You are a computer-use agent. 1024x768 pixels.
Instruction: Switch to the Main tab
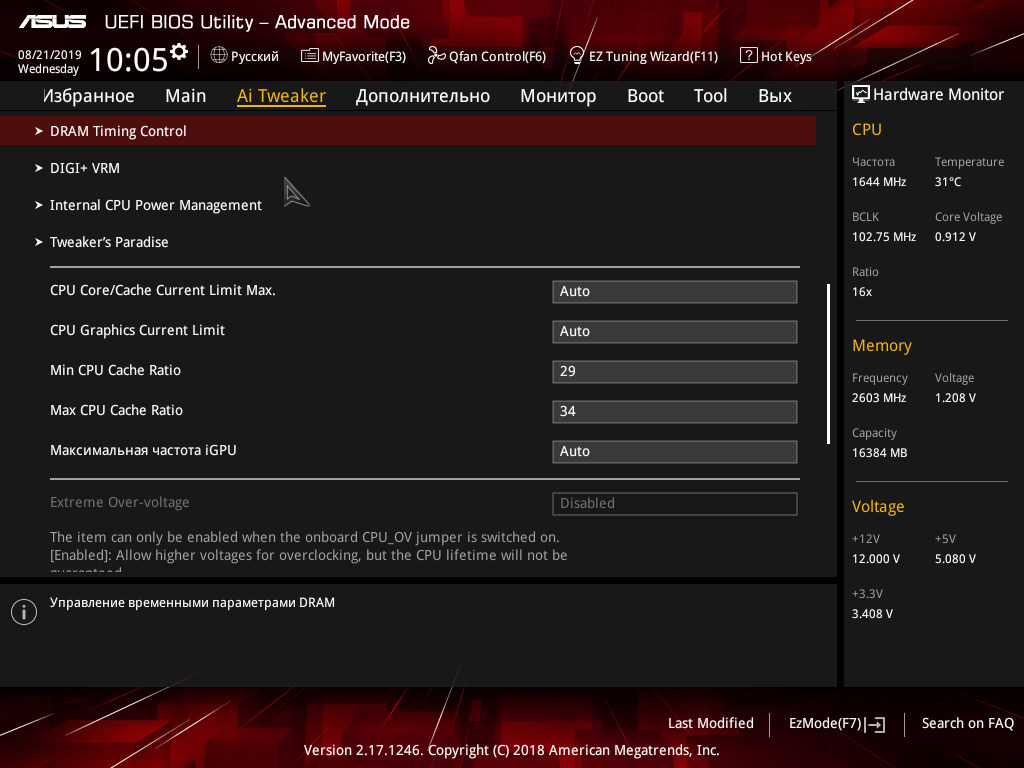pos(185,96)
